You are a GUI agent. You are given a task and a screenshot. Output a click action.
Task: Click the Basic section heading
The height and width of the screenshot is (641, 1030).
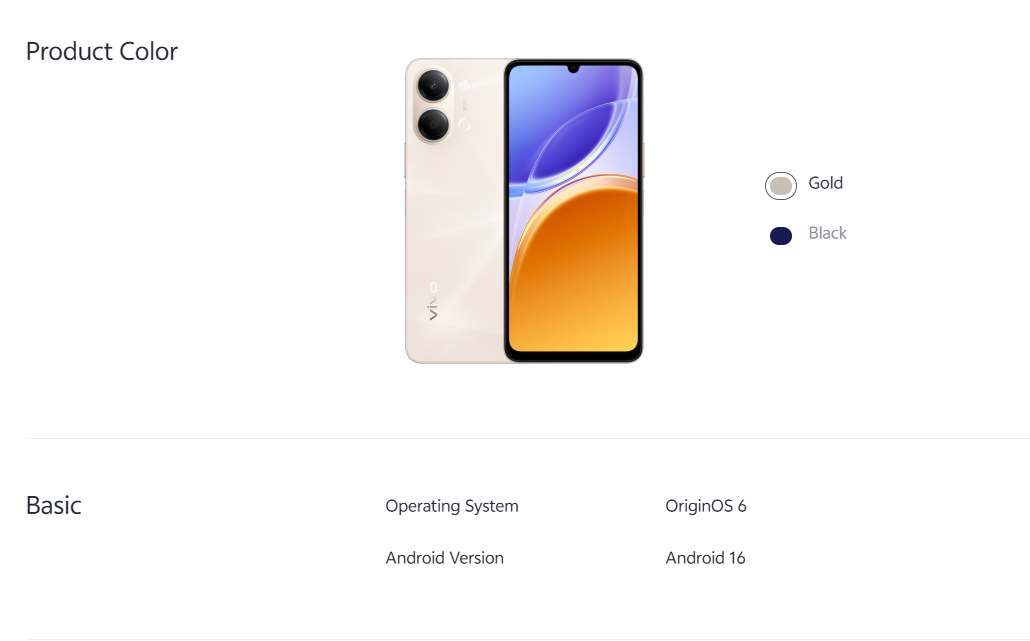[54, 506]
